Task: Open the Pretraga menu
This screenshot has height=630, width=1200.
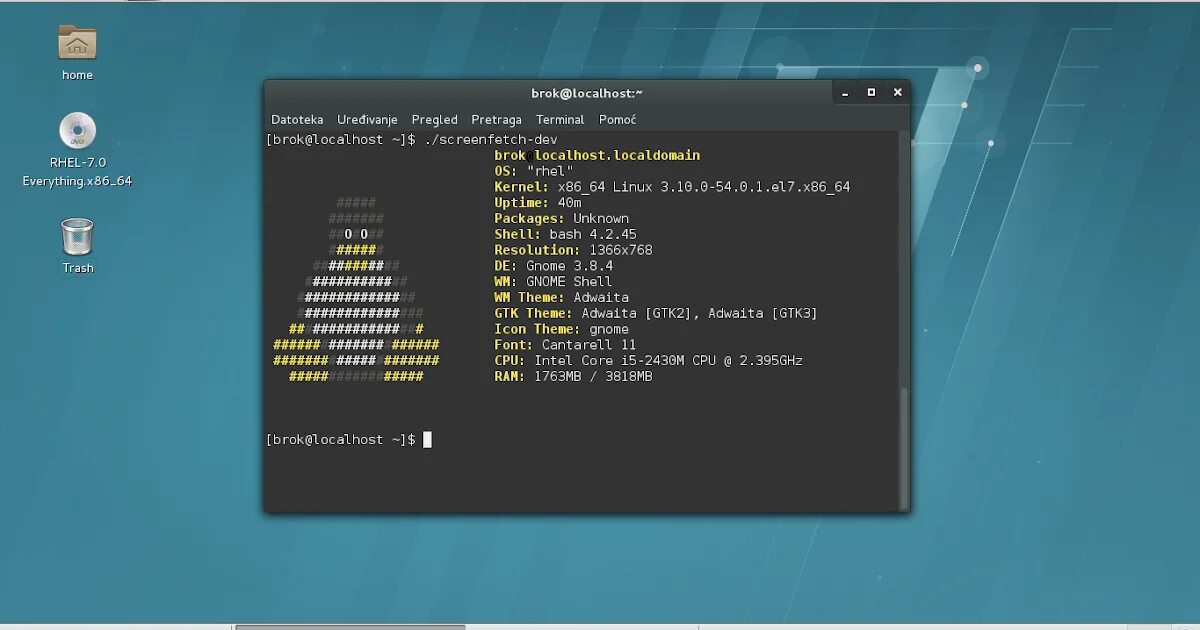Action: pyautogui.click(x=496, y=119)
